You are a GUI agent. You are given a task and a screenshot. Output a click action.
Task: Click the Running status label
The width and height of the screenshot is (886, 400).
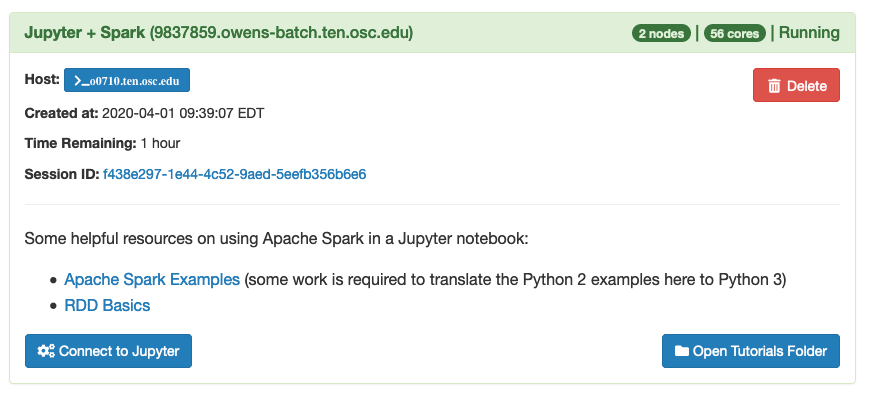tap(809, 33)
